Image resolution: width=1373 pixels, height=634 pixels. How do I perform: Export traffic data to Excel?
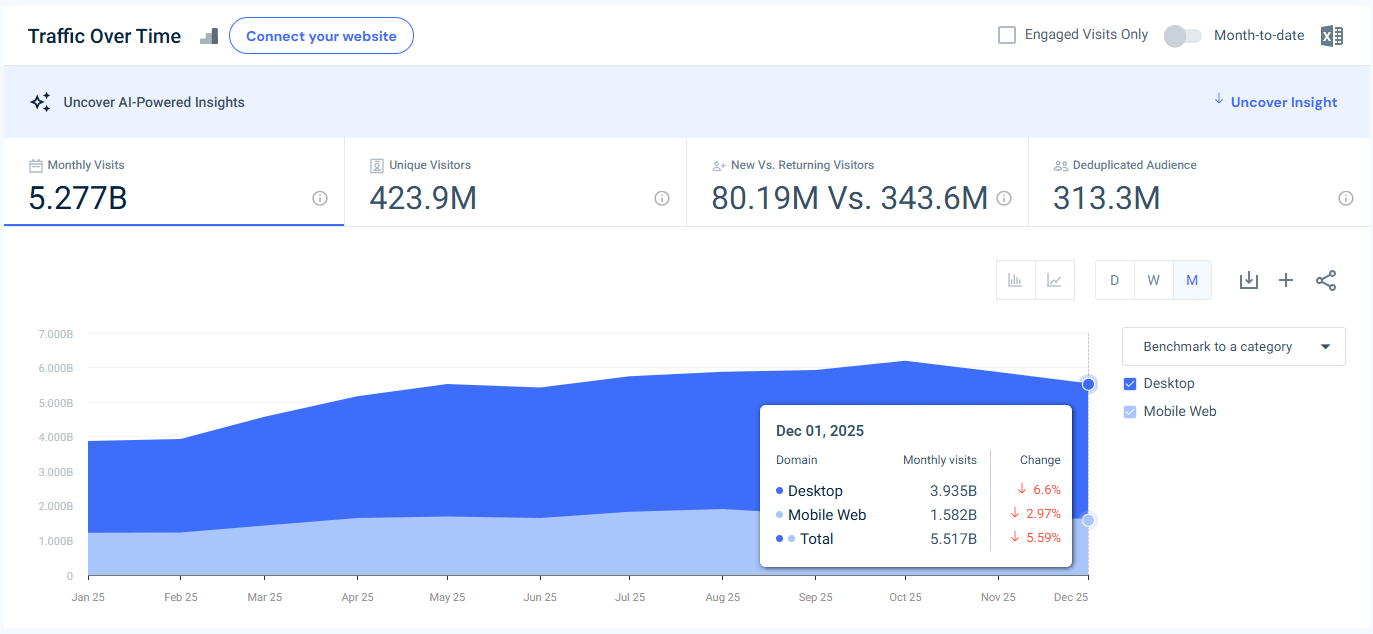click(x=1331, y=35)
